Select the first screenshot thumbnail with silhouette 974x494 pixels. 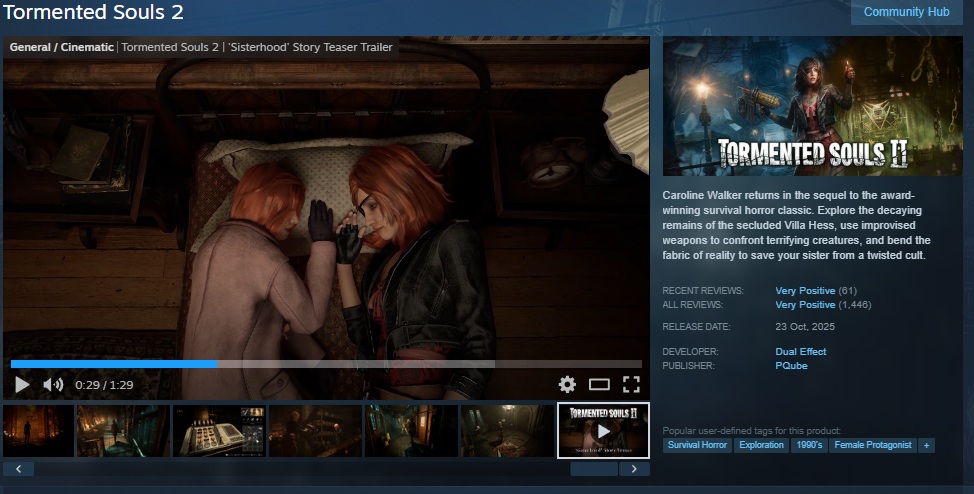coord(39,431)
